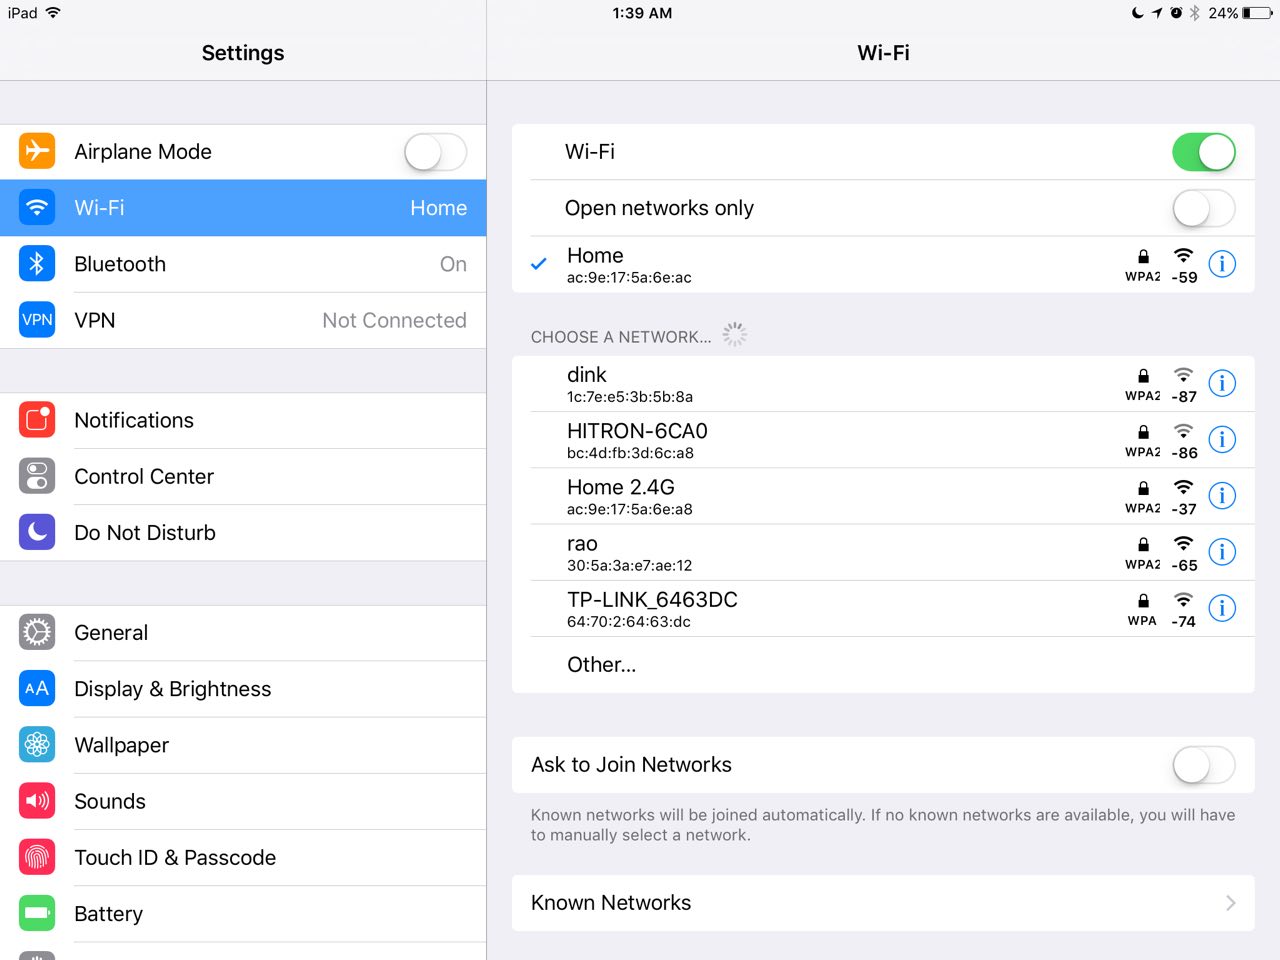This screenshot has height=960, width=1280.
Task: Tap the red Notifications icon
Action: coord(37,420)
